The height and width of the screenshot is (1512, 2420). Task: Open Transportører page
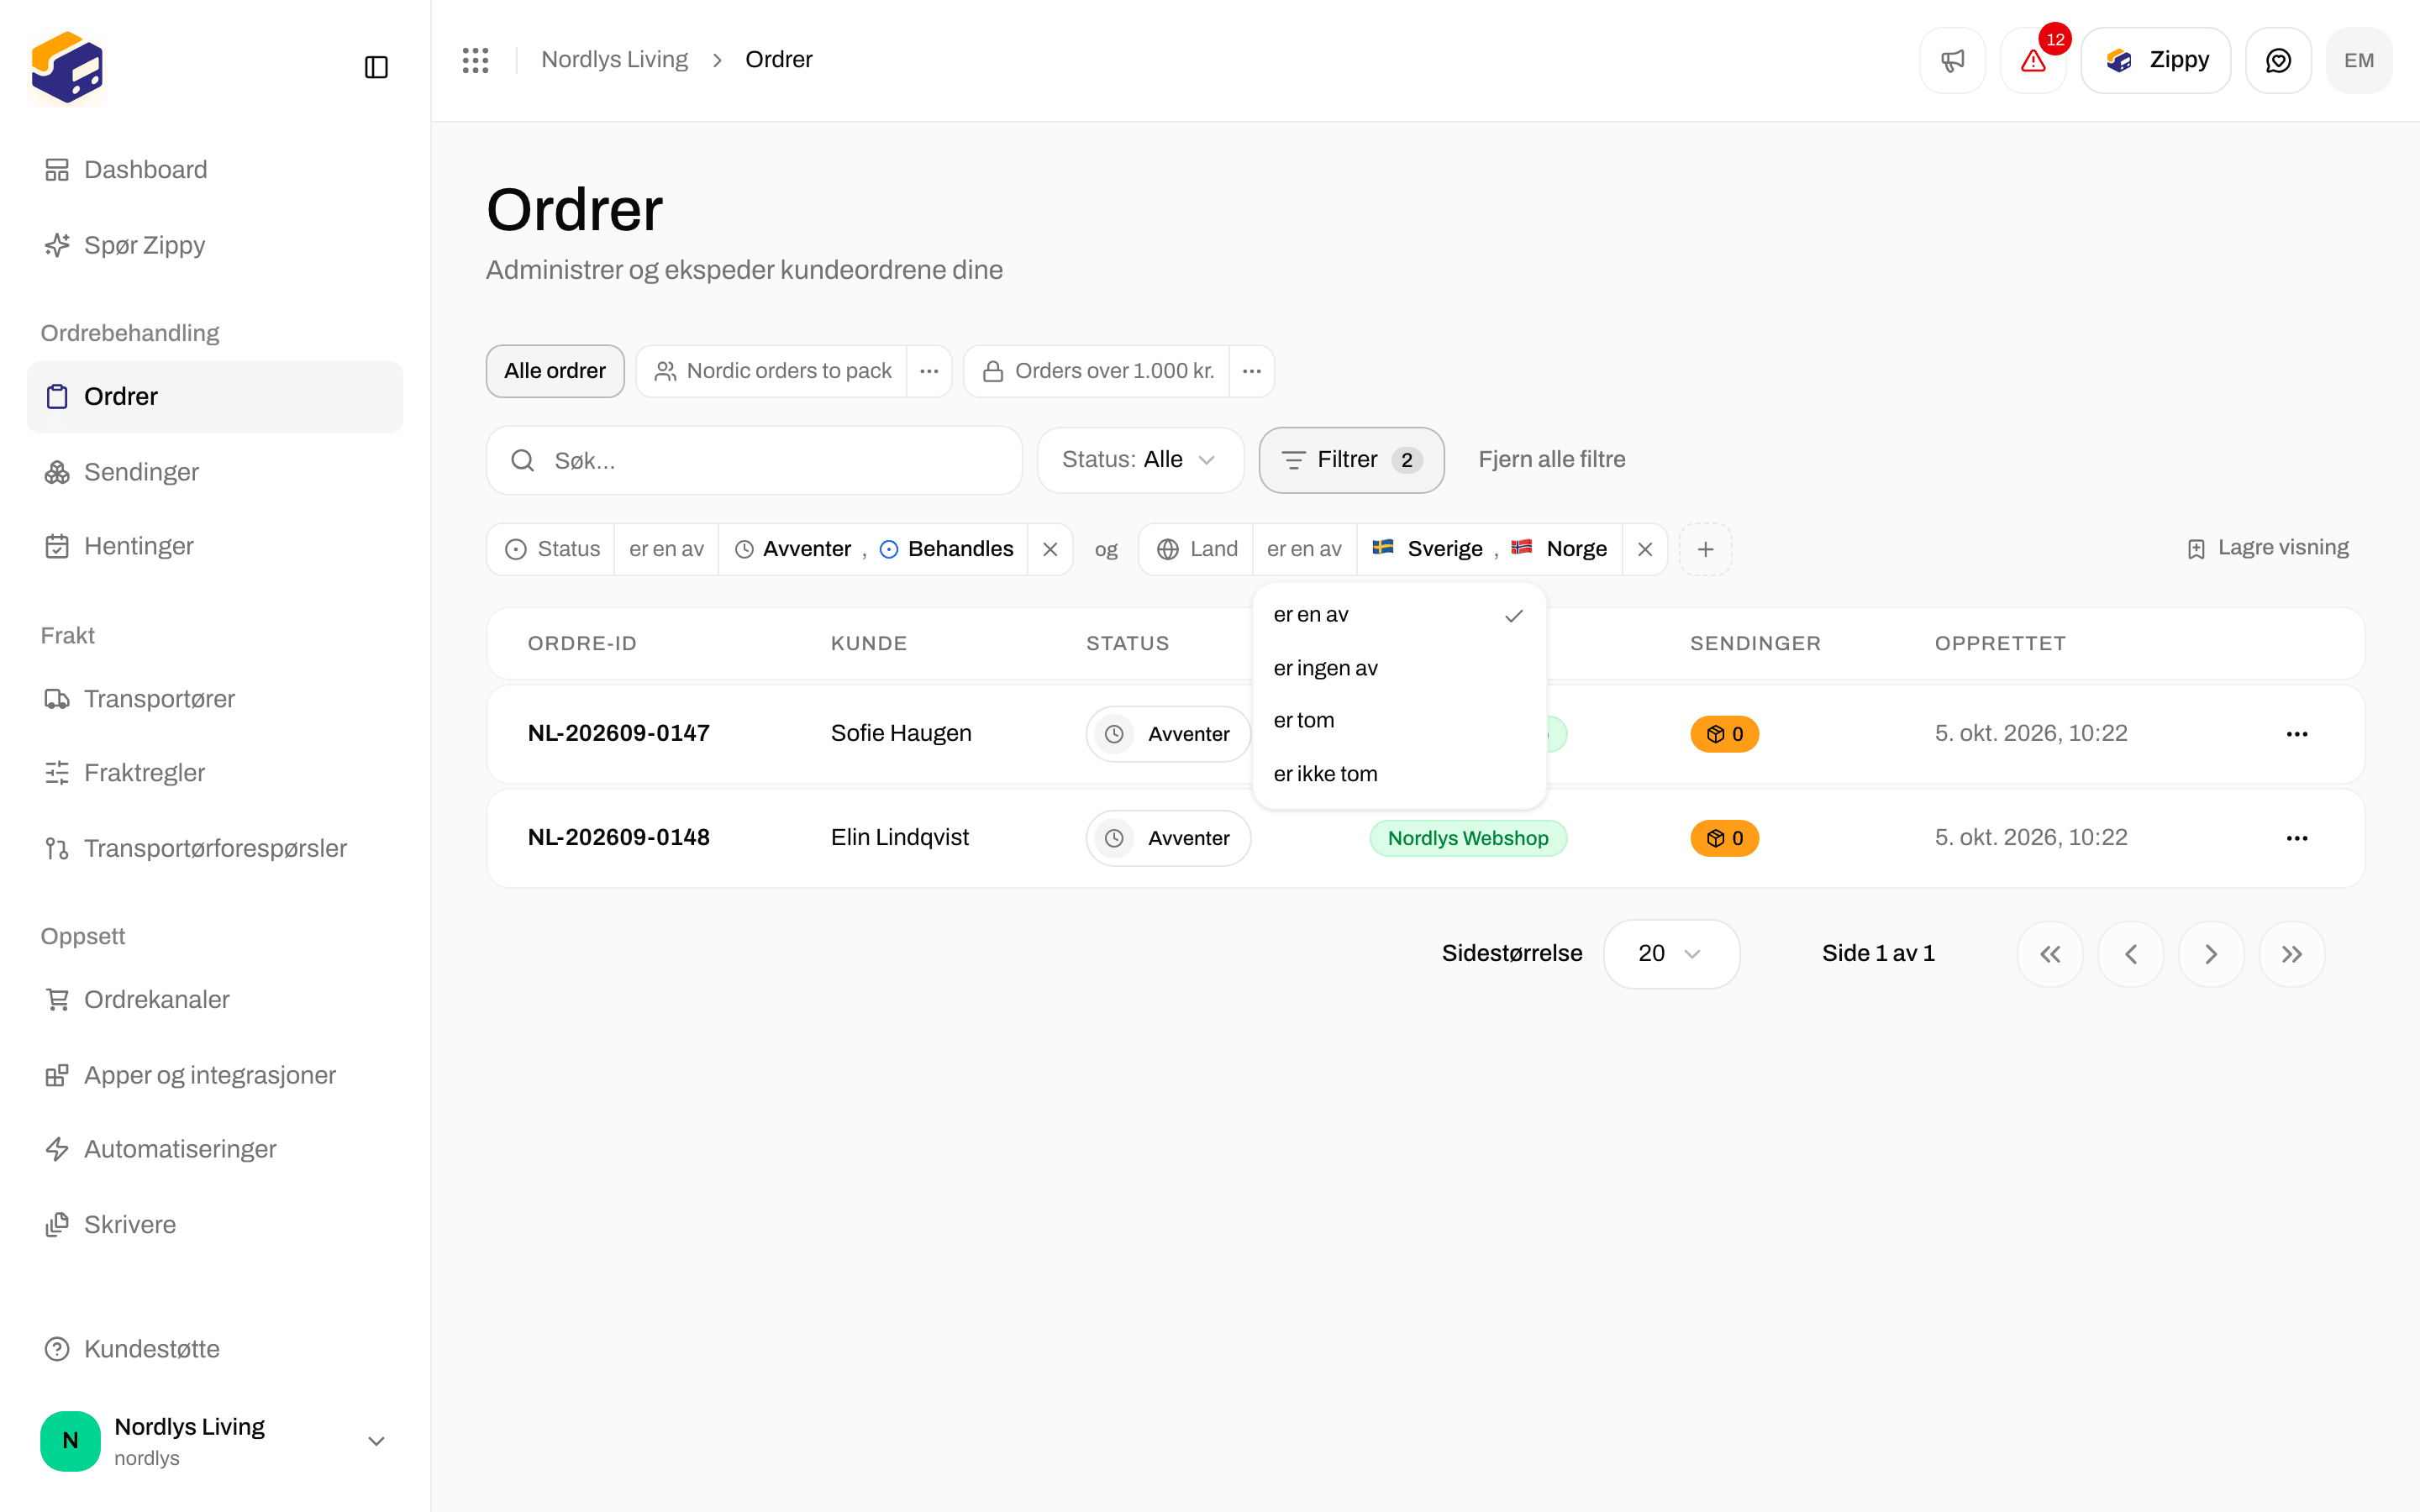pos(215,699)
